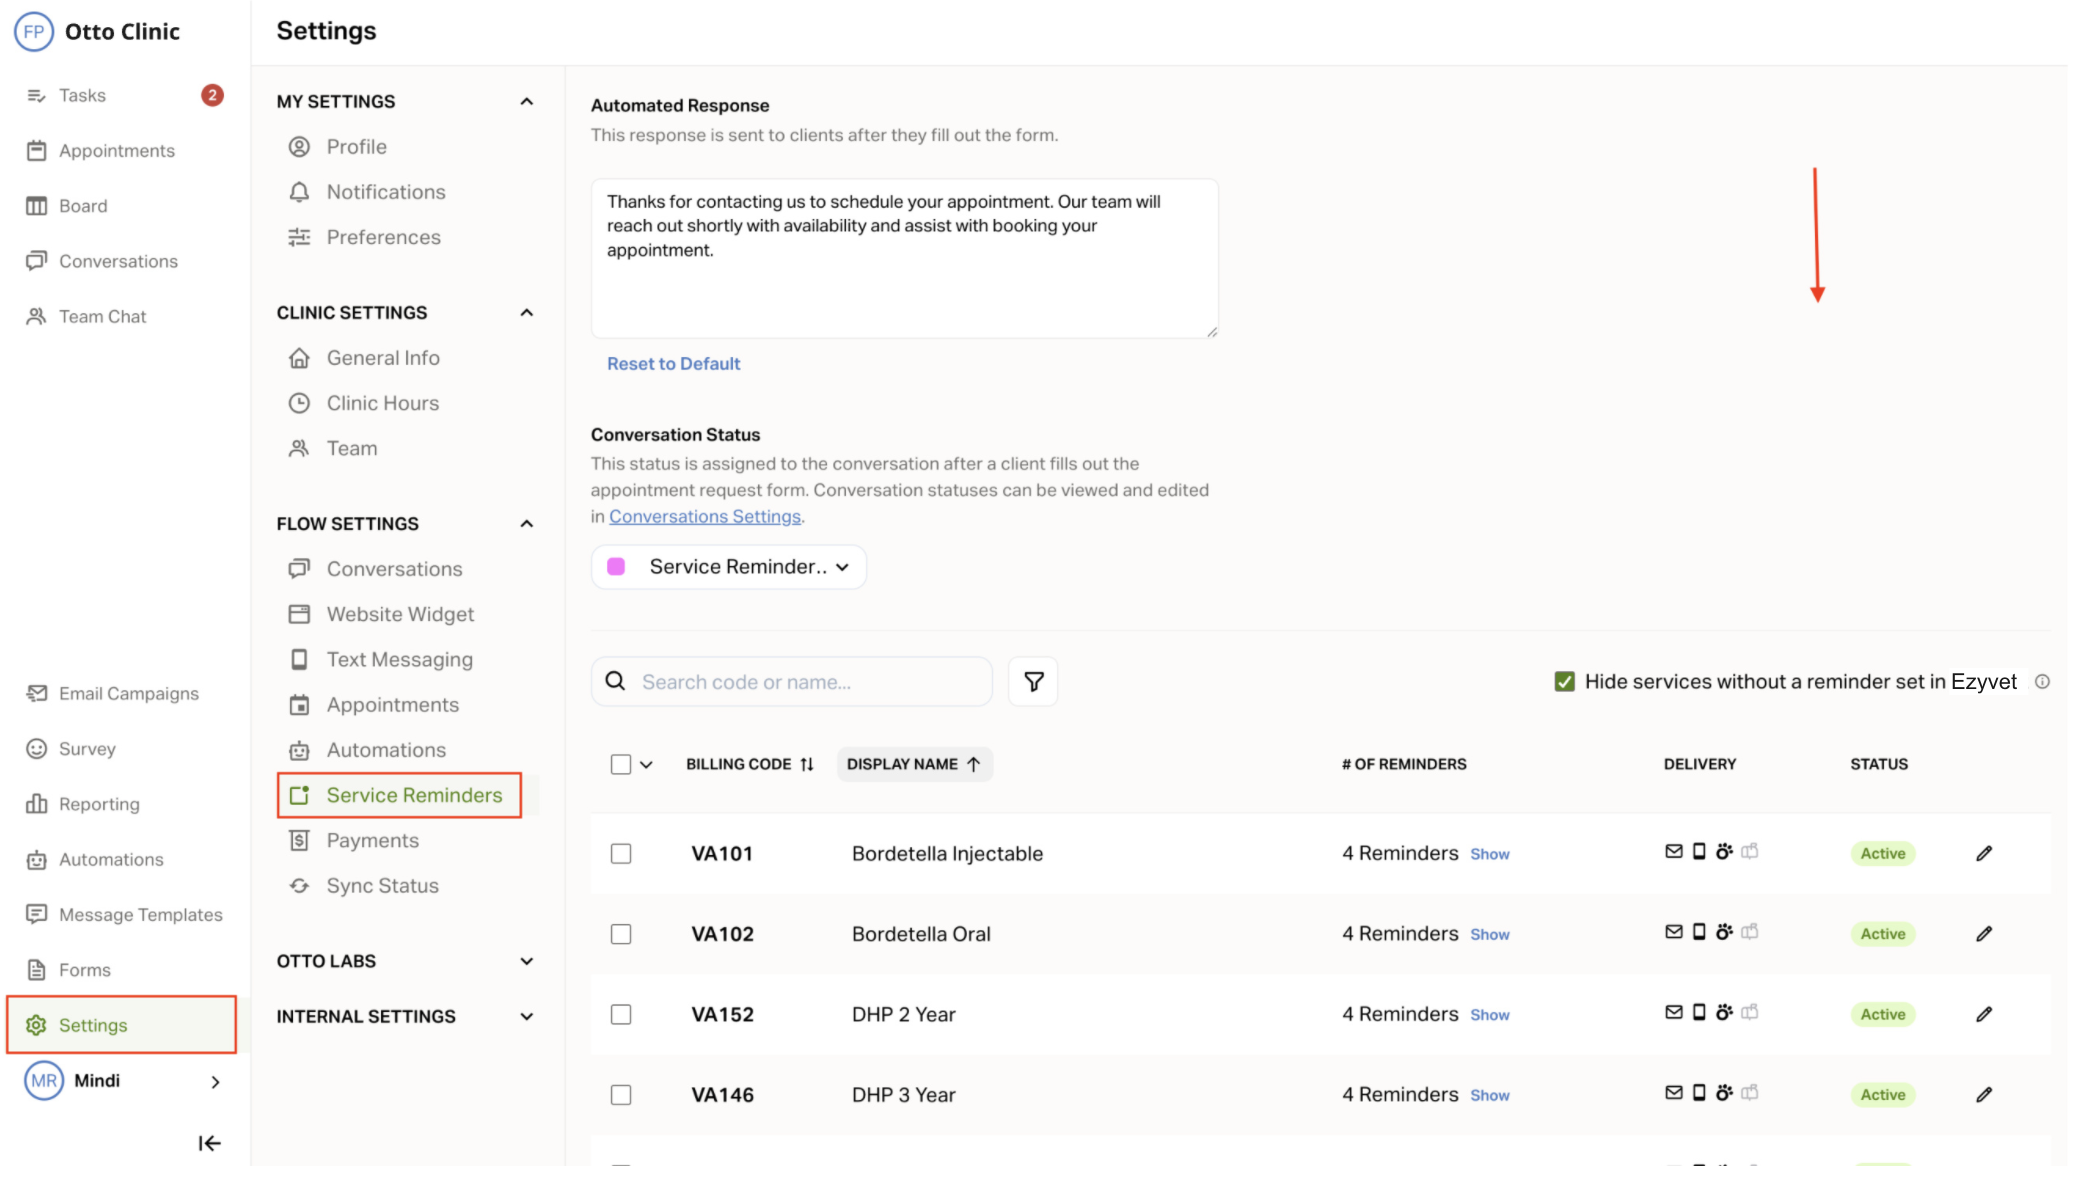Edit the VA102 row with pencil icon
The height and width of the screenshot is (1186, 2078).
pyautogui.click(x=1984, y=934)
